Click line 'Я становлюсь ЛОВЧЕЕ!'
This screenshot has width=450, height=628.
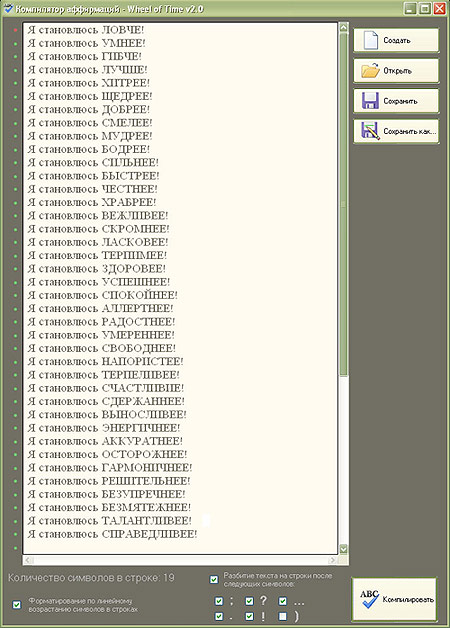tap(86, 30)
